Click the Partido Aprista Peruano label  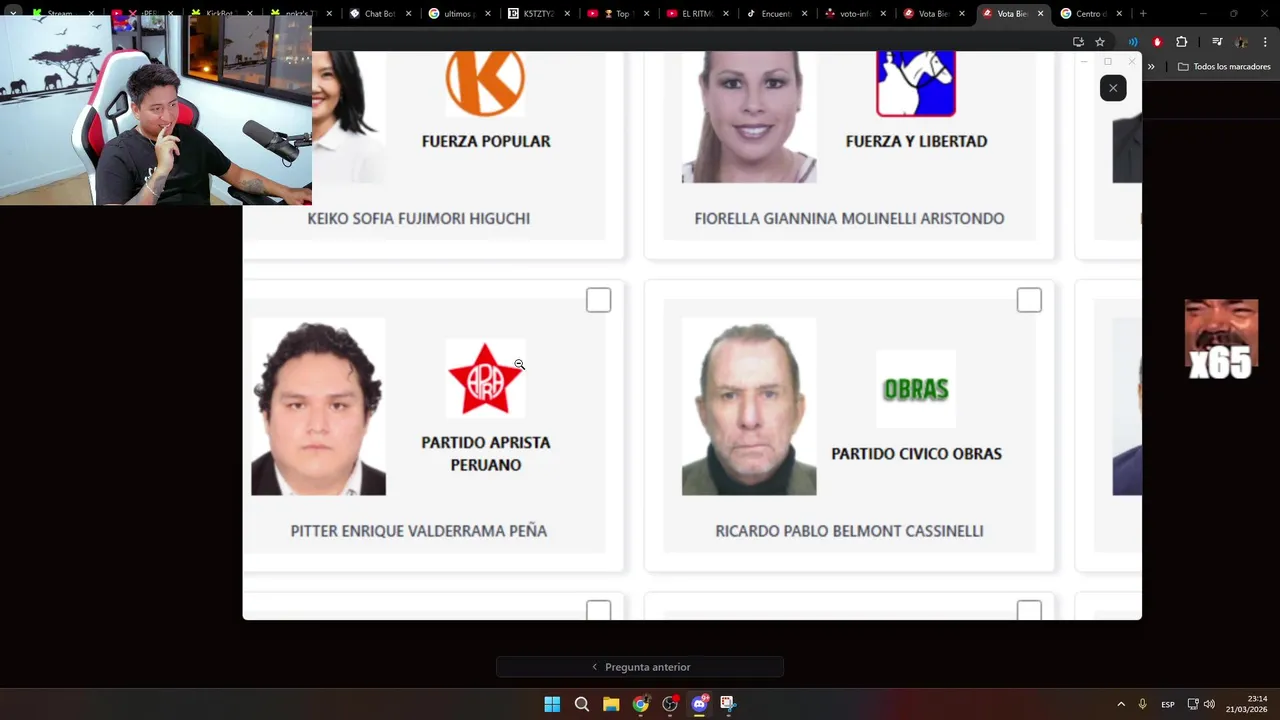click(485, 453)
